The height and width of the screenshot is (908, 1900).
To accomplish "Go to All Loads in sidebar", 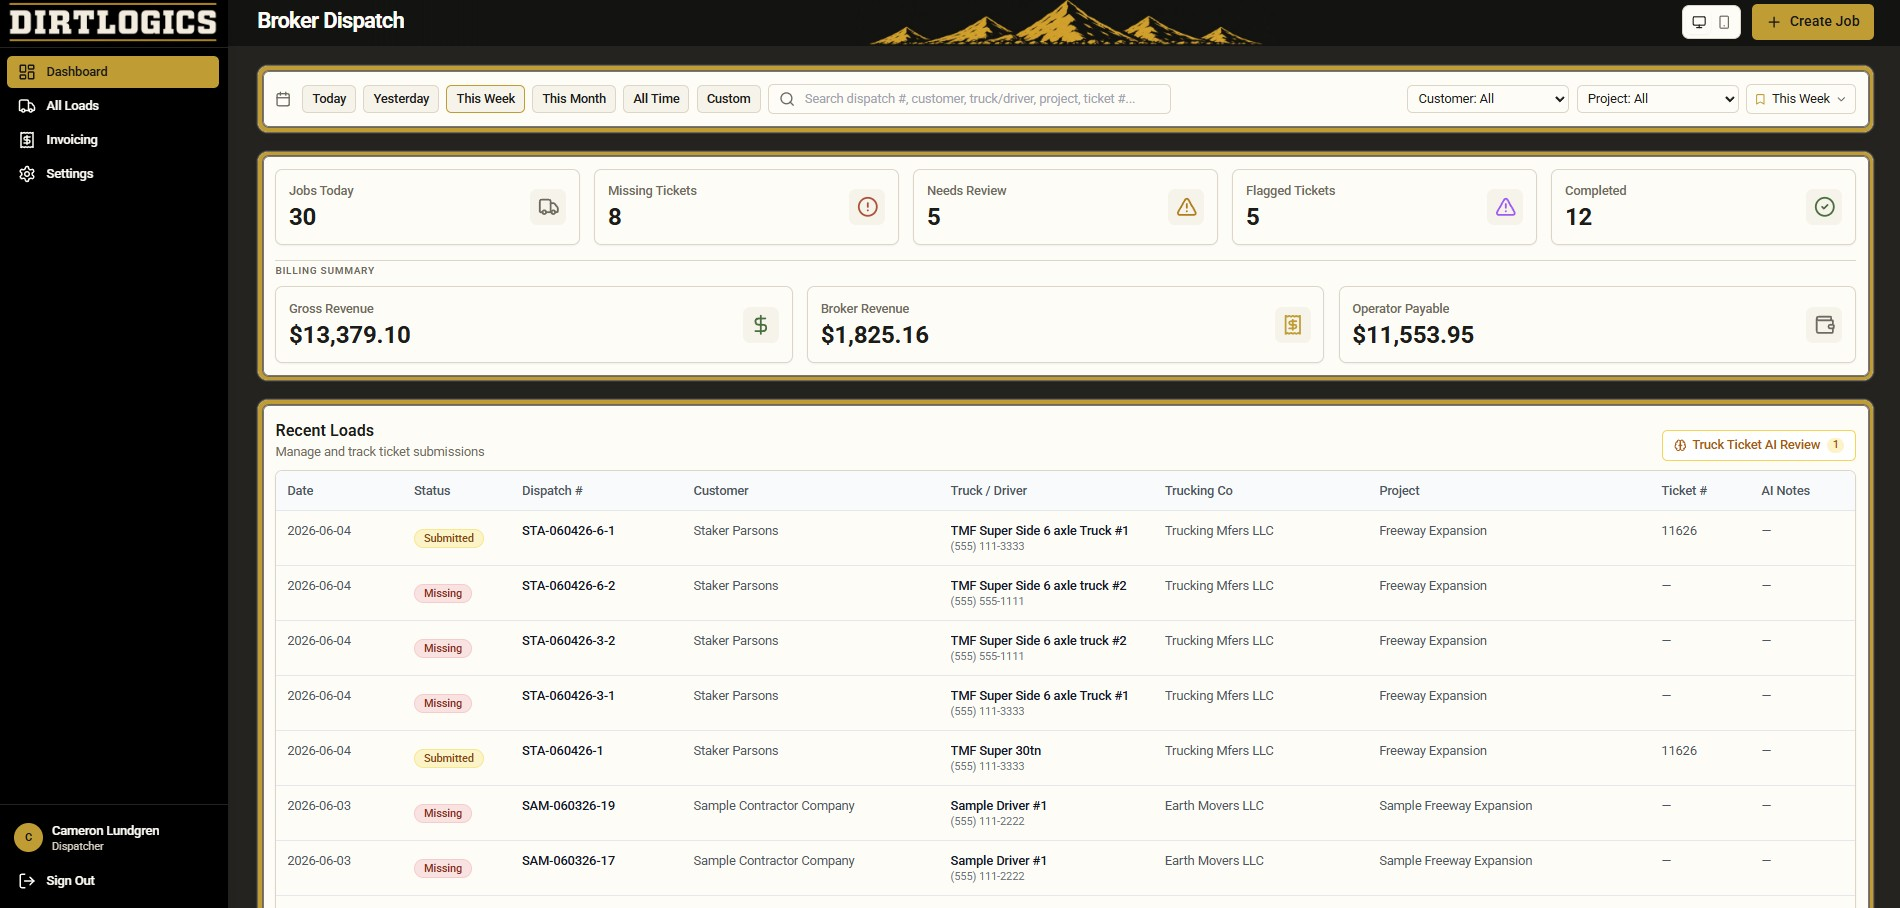I will (x=113, y=106).
